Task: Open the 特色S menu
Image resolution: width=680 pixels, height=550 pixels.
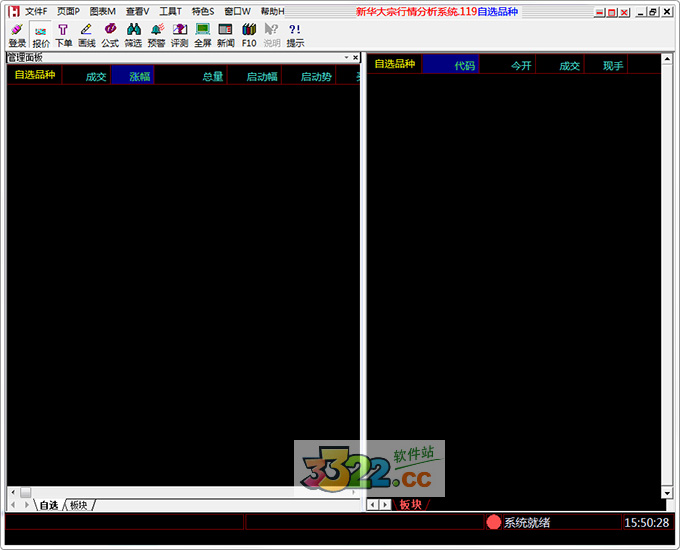Action: (203, 11)
